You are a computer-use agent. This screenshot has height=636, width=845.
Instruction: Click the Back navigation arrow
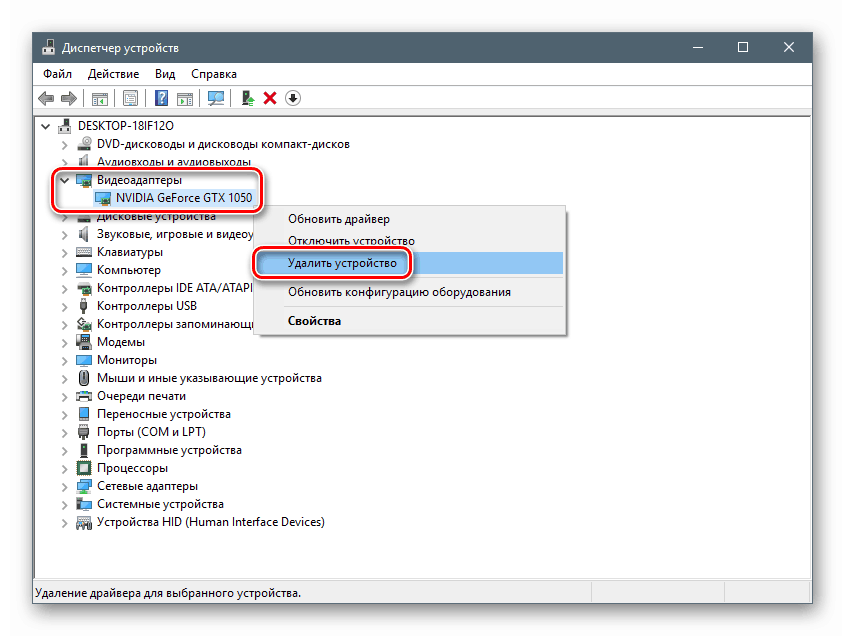(46, 98)
